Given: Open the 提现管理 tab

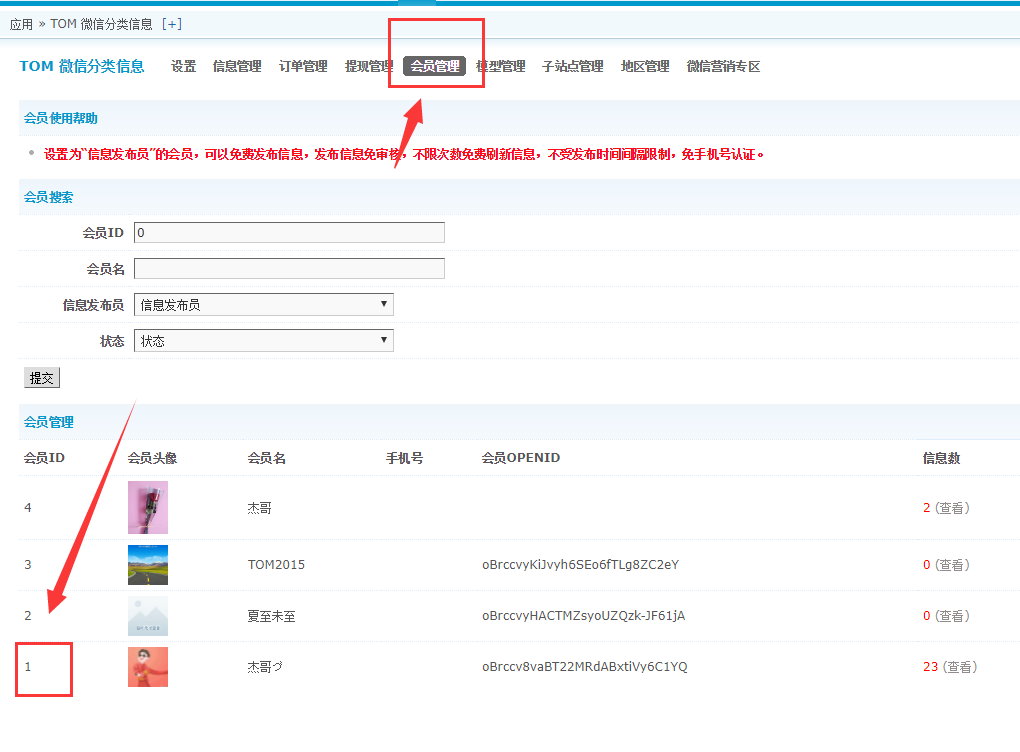Looking at the screenshot, I should coord(369,67).
